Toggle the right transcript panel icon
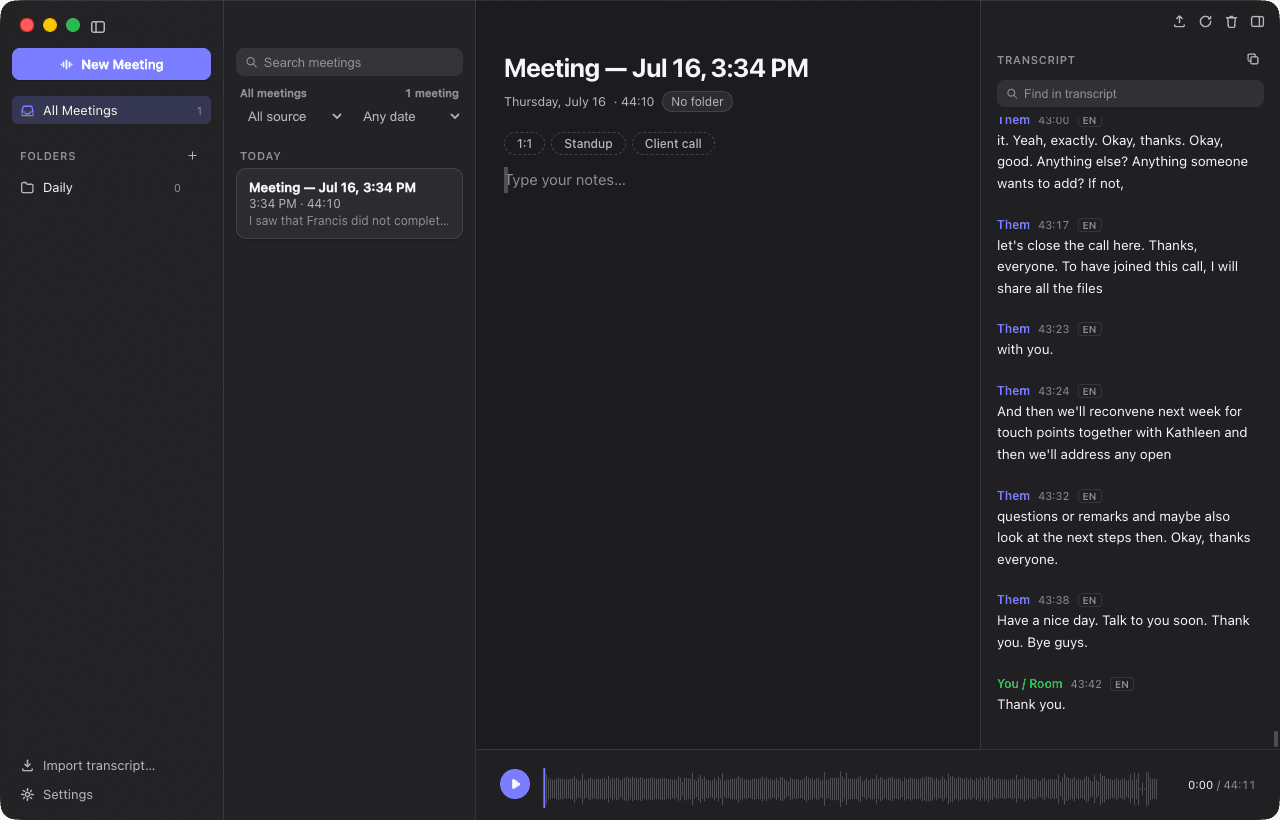 tap(1257, 22)
